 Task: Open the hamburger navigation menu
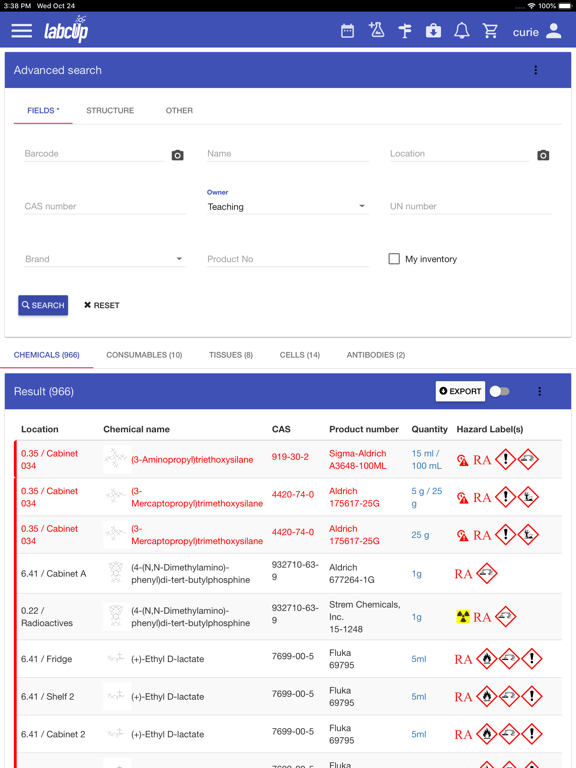coord(22,31)
